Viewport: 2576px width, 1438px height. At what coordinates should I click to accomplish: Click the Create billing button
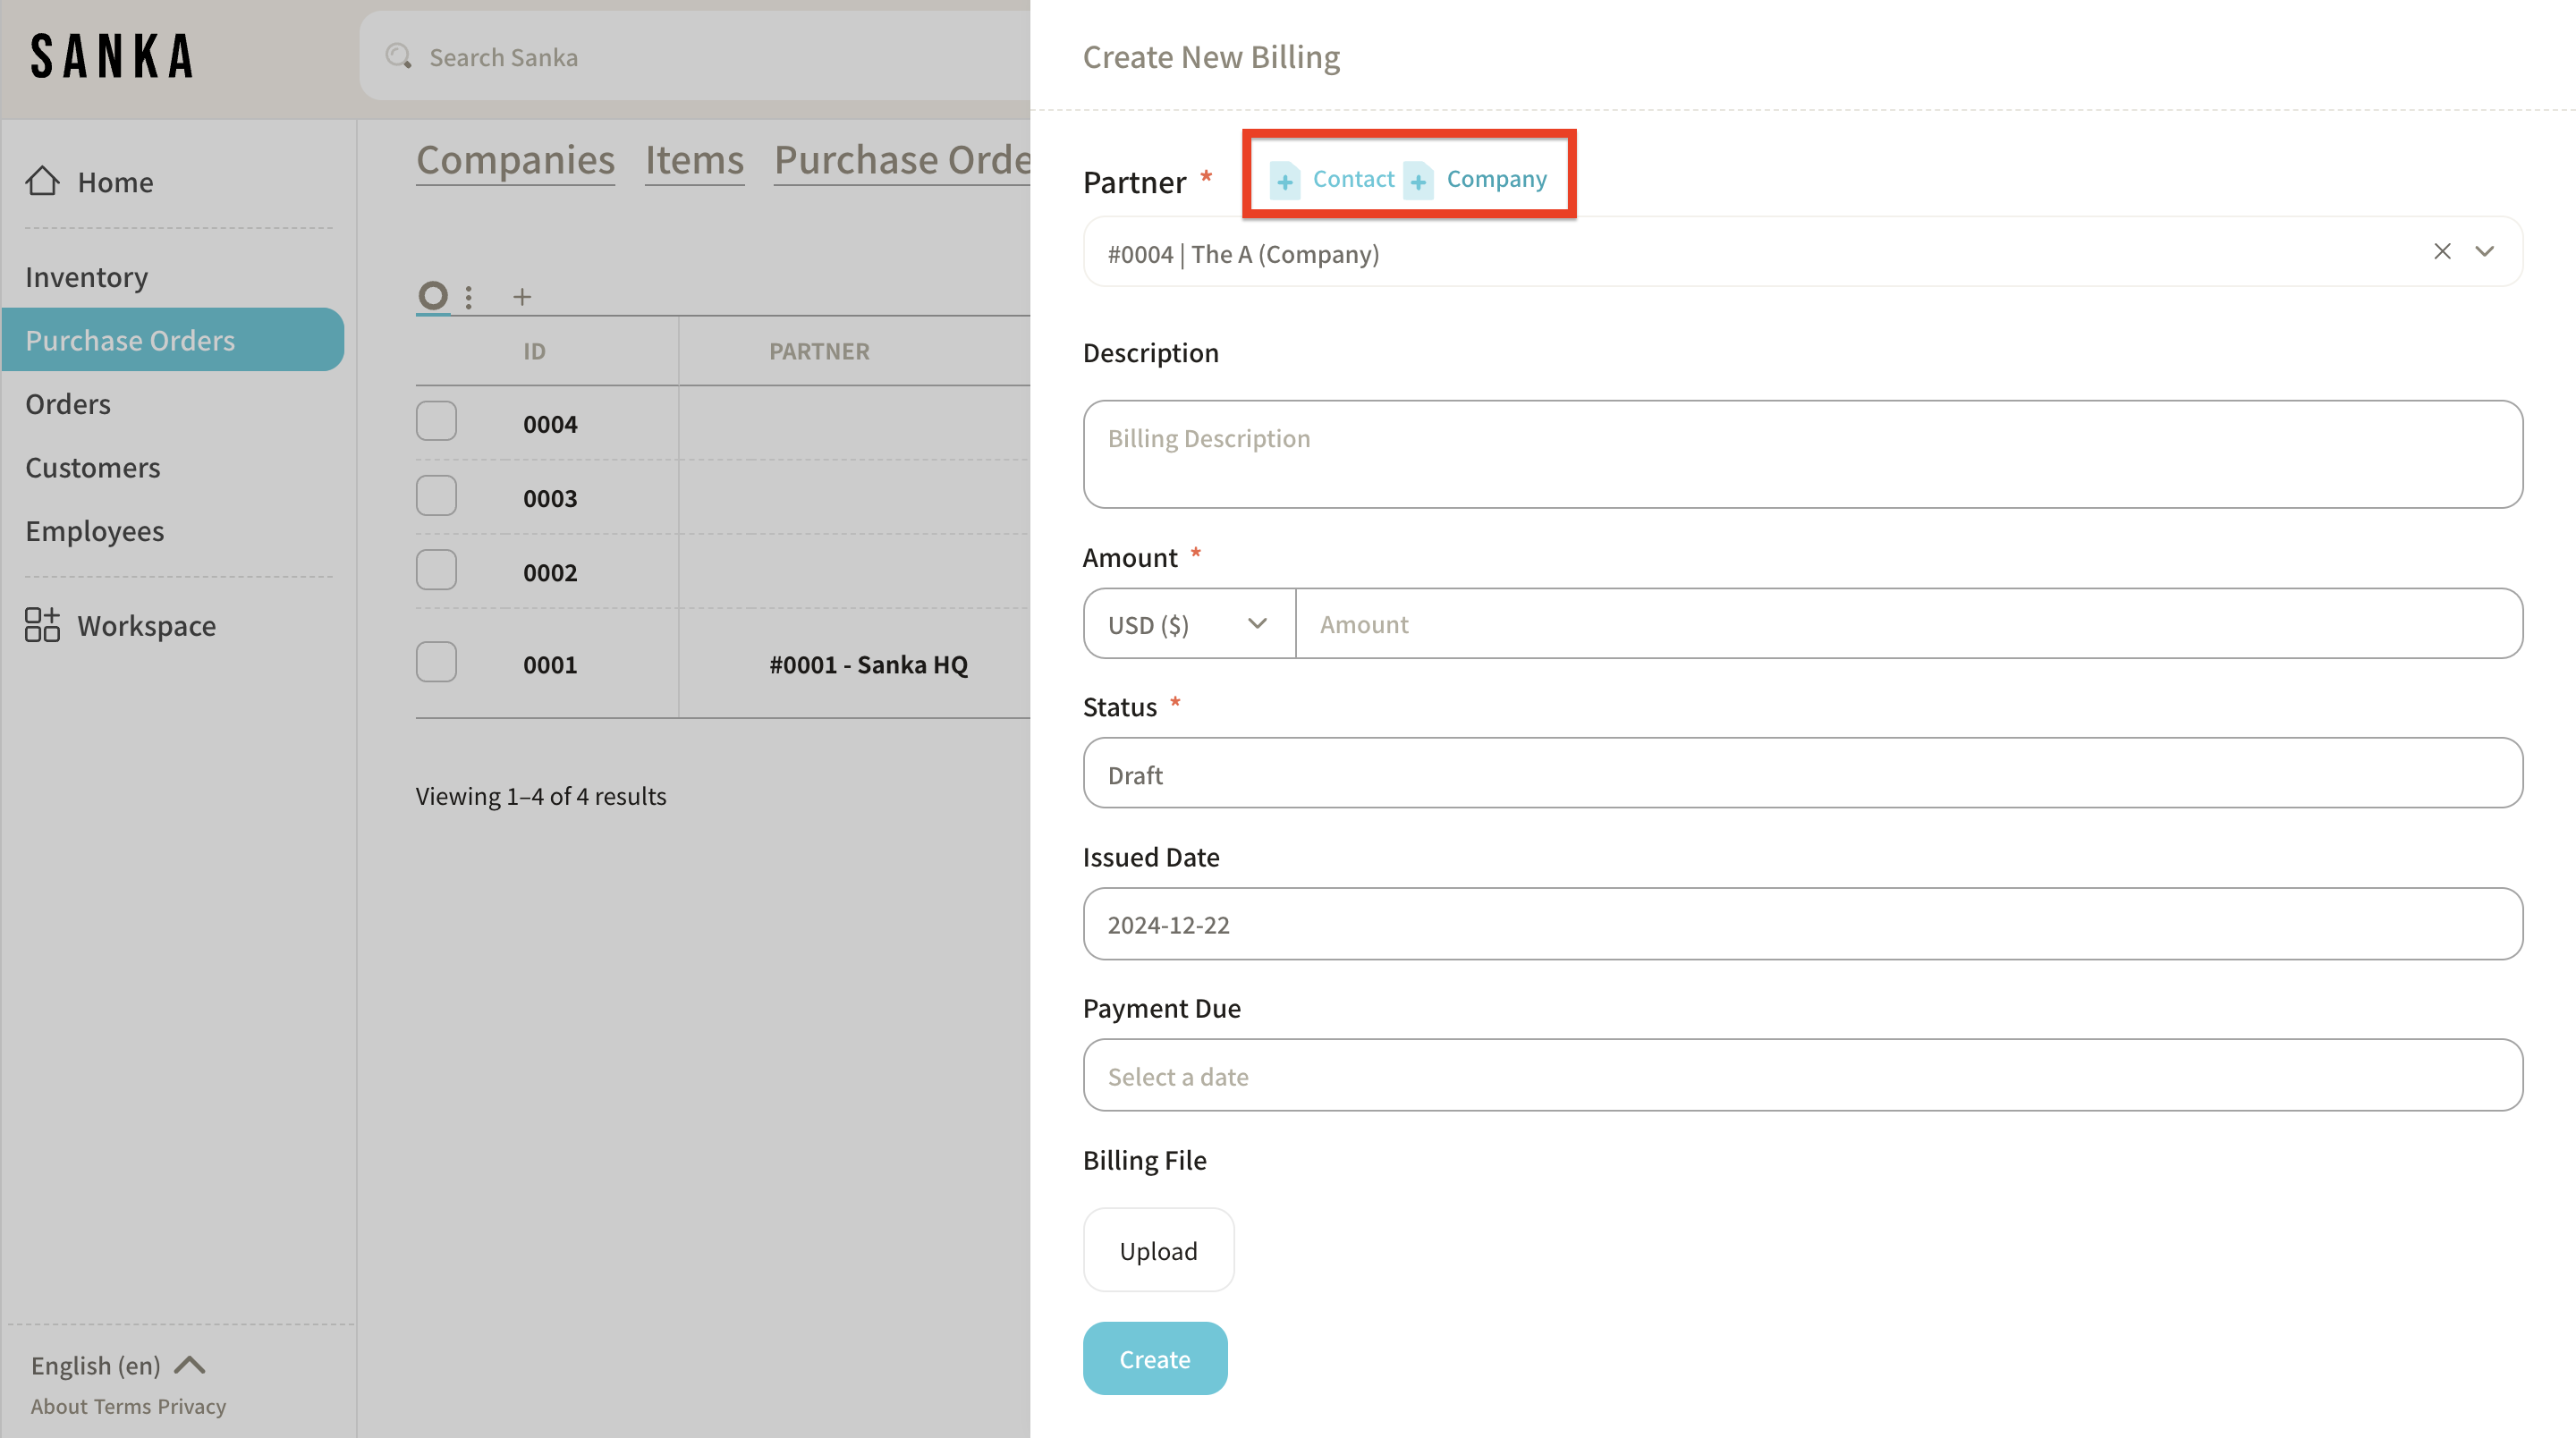point(1155,1358)
